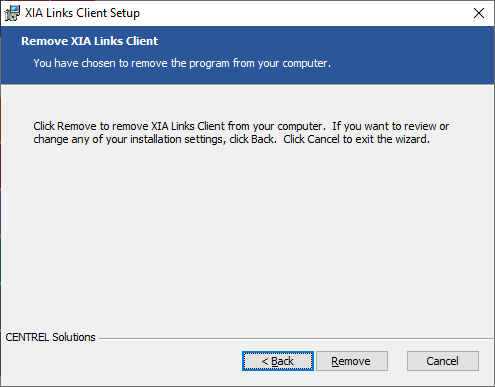Click 'XIA Links Client' name in body text
This screenshot has width=495, height=387.
click(x=188, y=126)
